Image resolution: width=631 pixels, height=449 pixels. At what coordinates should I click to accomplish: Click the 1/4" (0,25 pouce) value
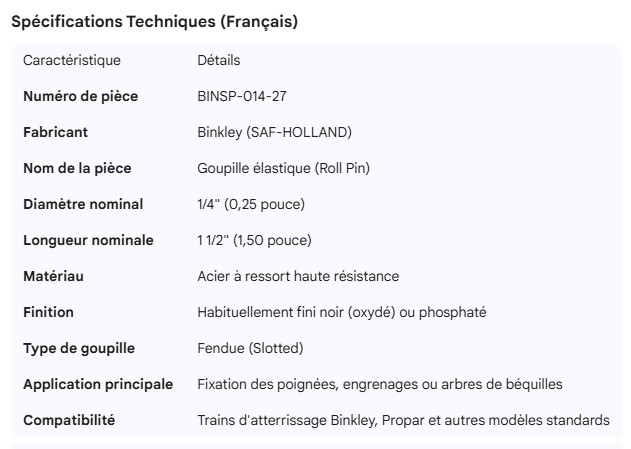[251, 204]
